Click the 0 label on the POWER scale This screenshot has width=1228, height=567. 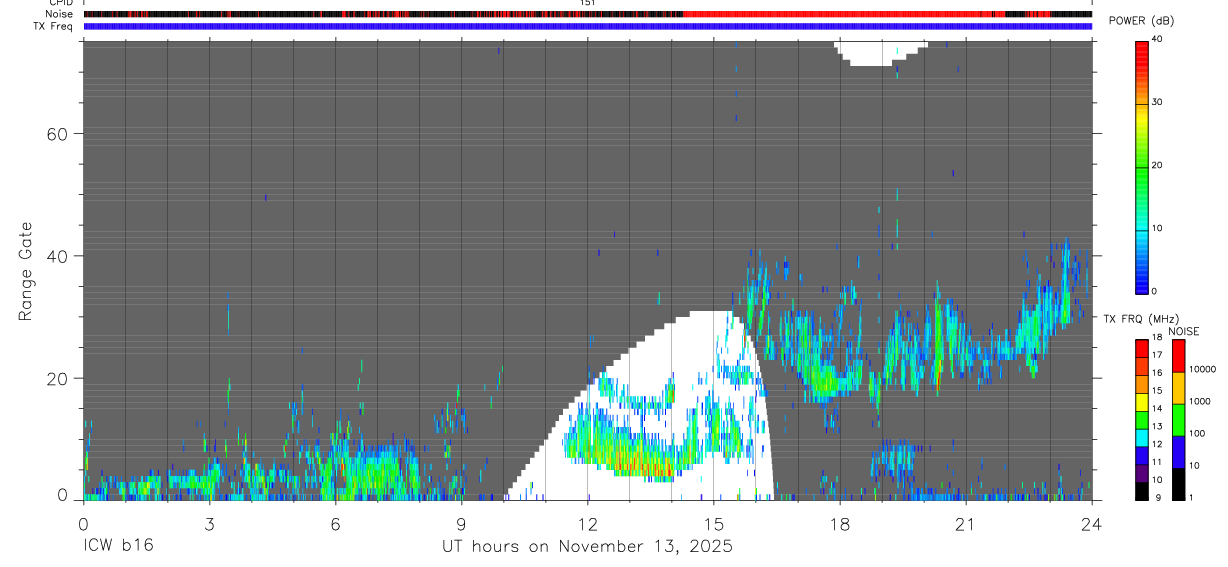tap(1154, 291)
